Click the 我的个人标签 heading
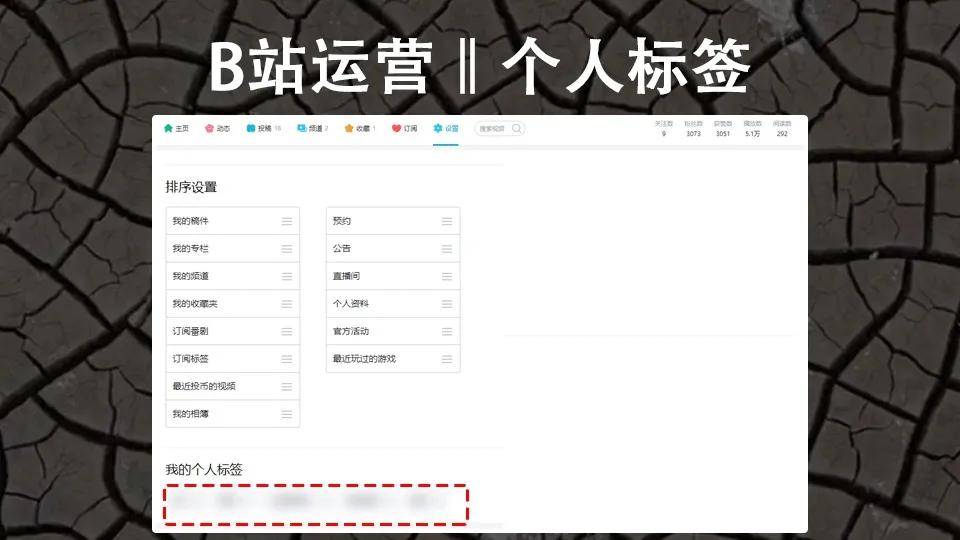The image size is (960, 540). [x=204, y=470]
